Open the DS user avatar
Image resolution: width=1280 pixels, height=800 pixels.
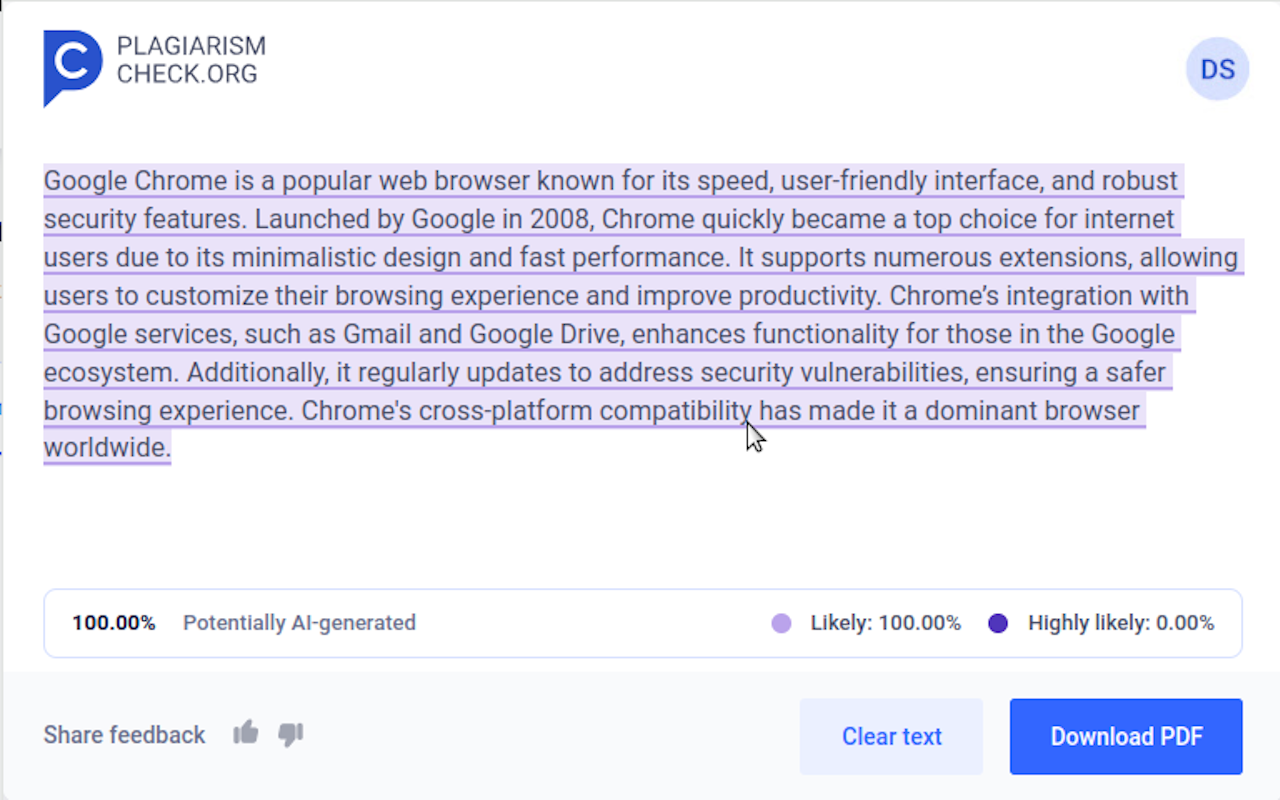click(1217, 69)
